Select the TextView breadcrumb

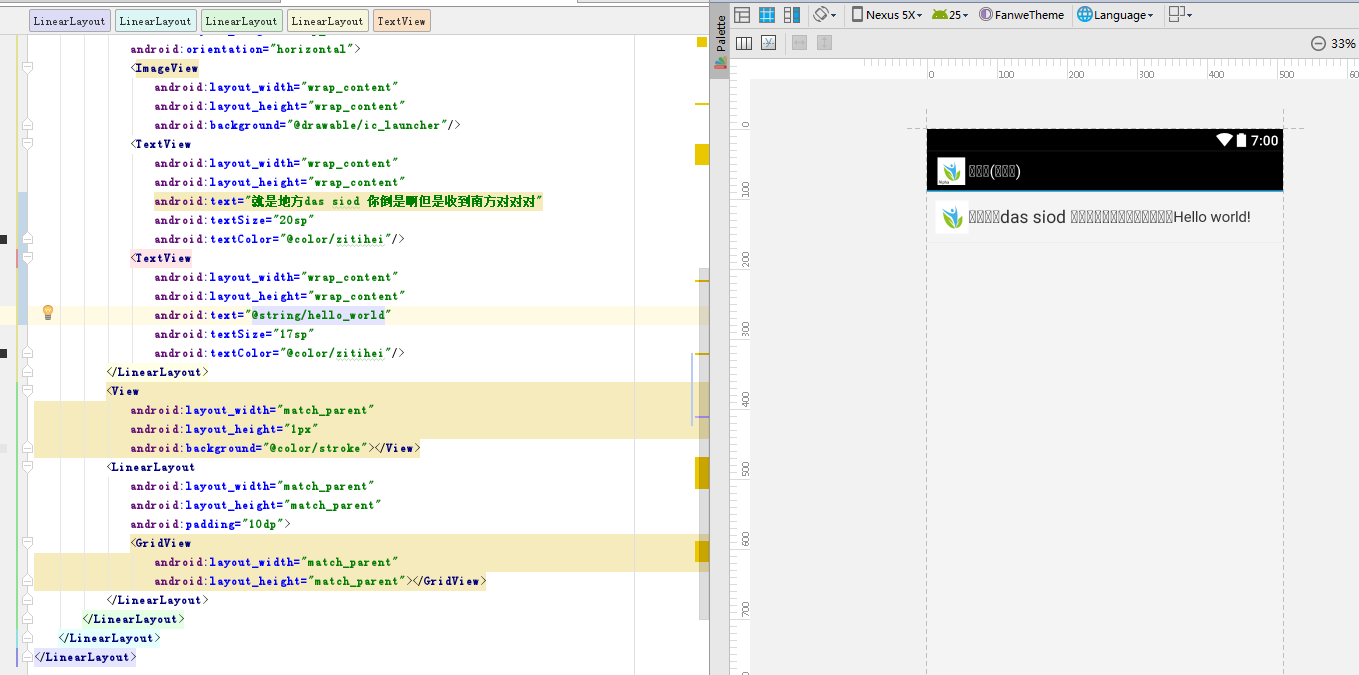point(401,21)
